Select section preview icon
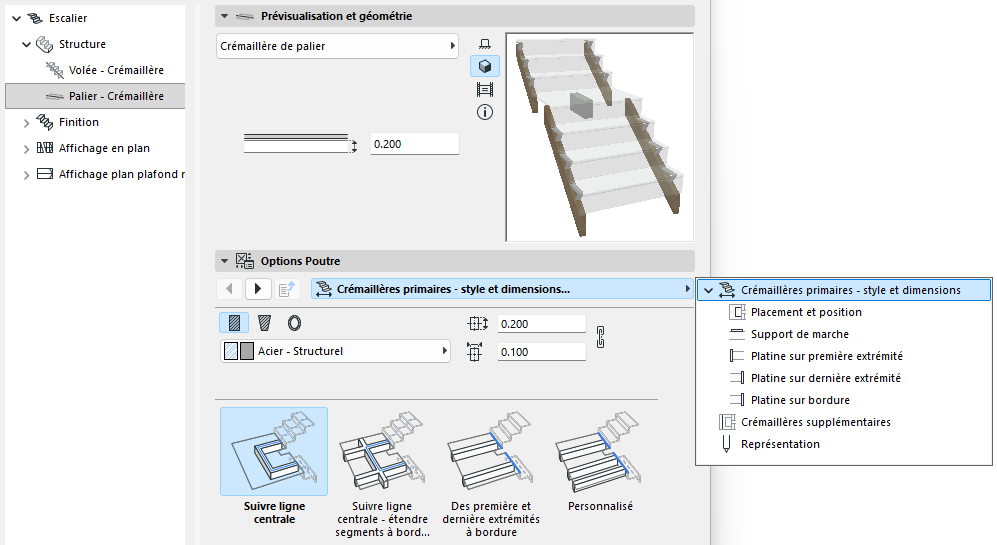Viewport: 997px width, 545px height. tap(485, 90)
